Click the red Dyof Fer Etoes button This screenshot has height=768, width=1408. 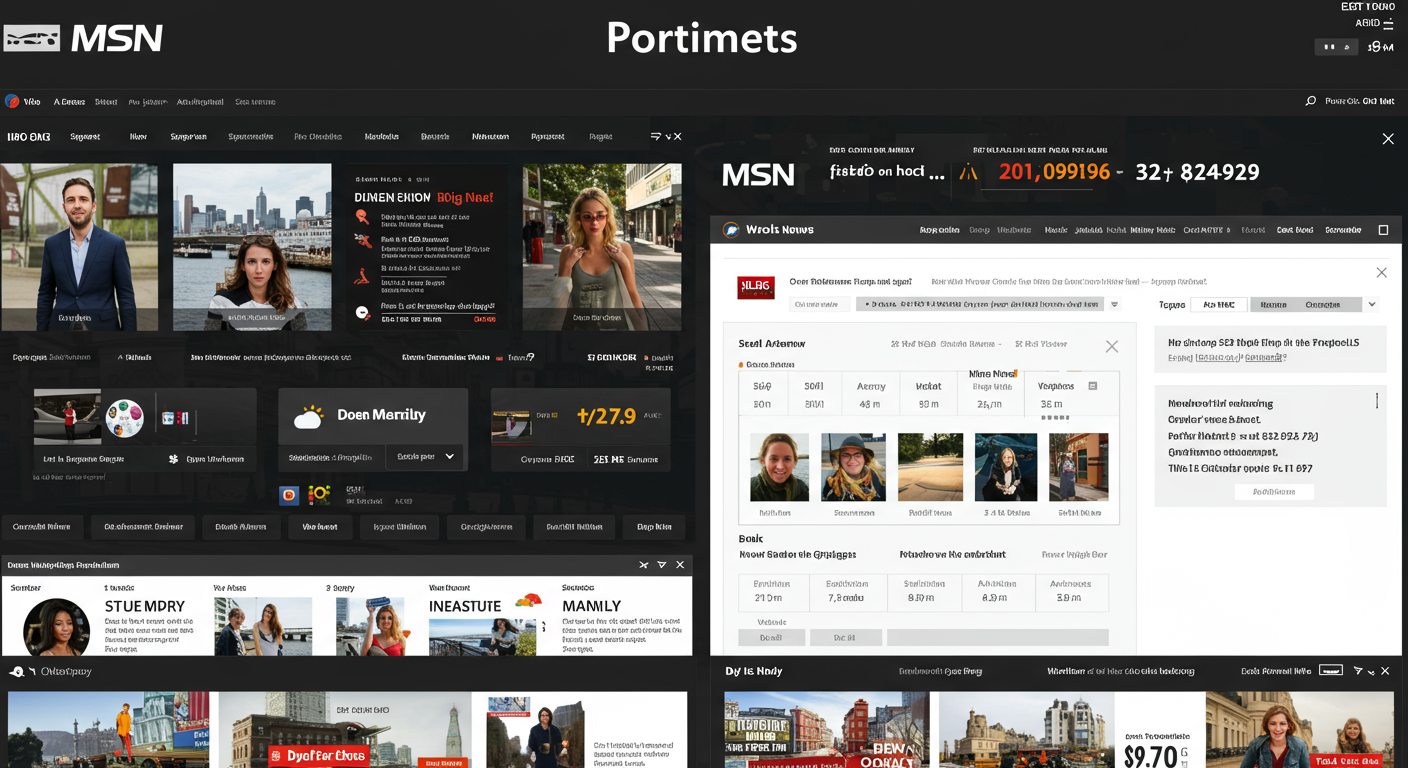(x=319, y=756)
